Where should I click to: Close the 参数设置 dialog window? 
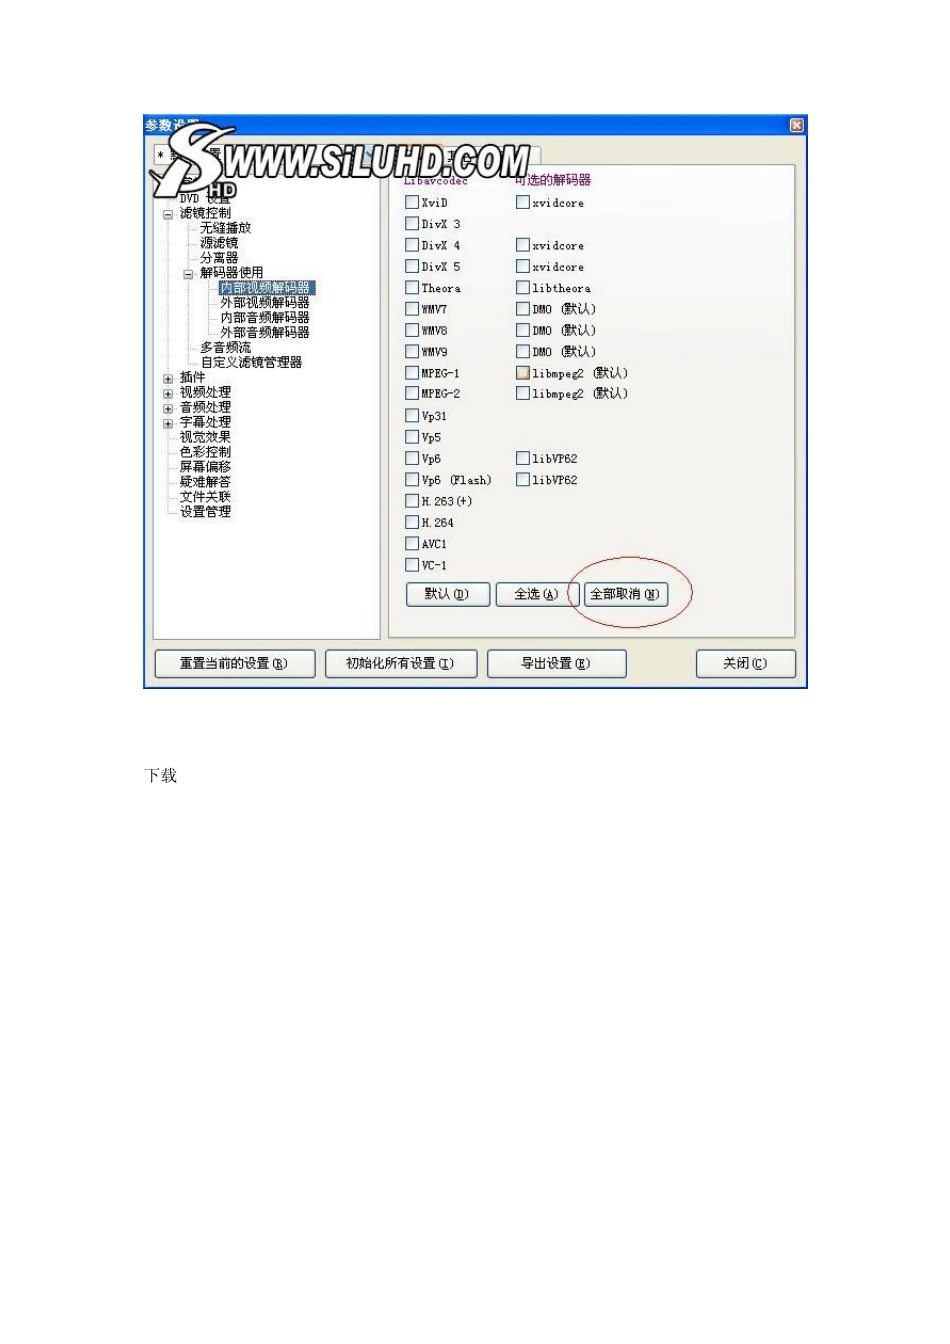coord(796,125)
